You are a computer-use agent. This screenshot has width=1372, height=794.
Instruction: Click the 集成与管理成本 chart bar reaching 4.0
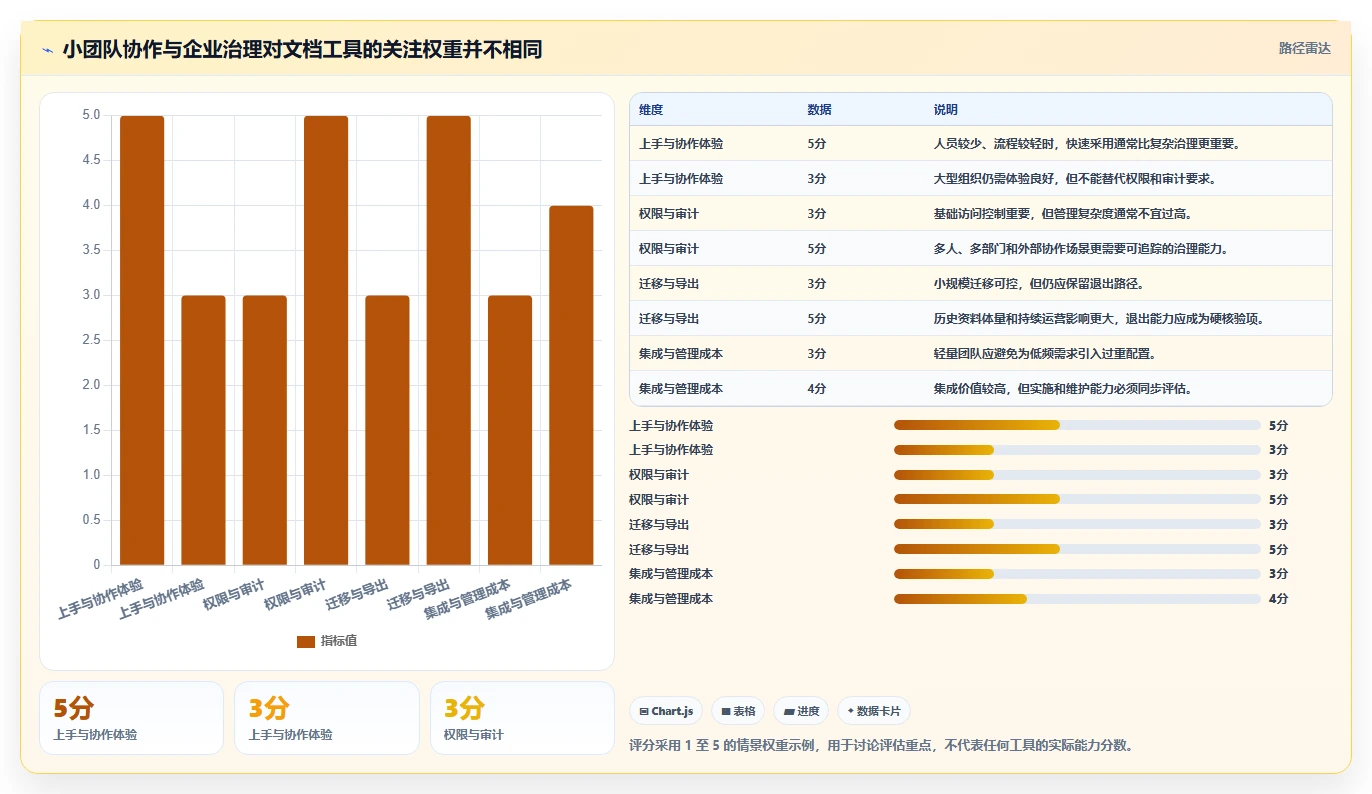571,385
